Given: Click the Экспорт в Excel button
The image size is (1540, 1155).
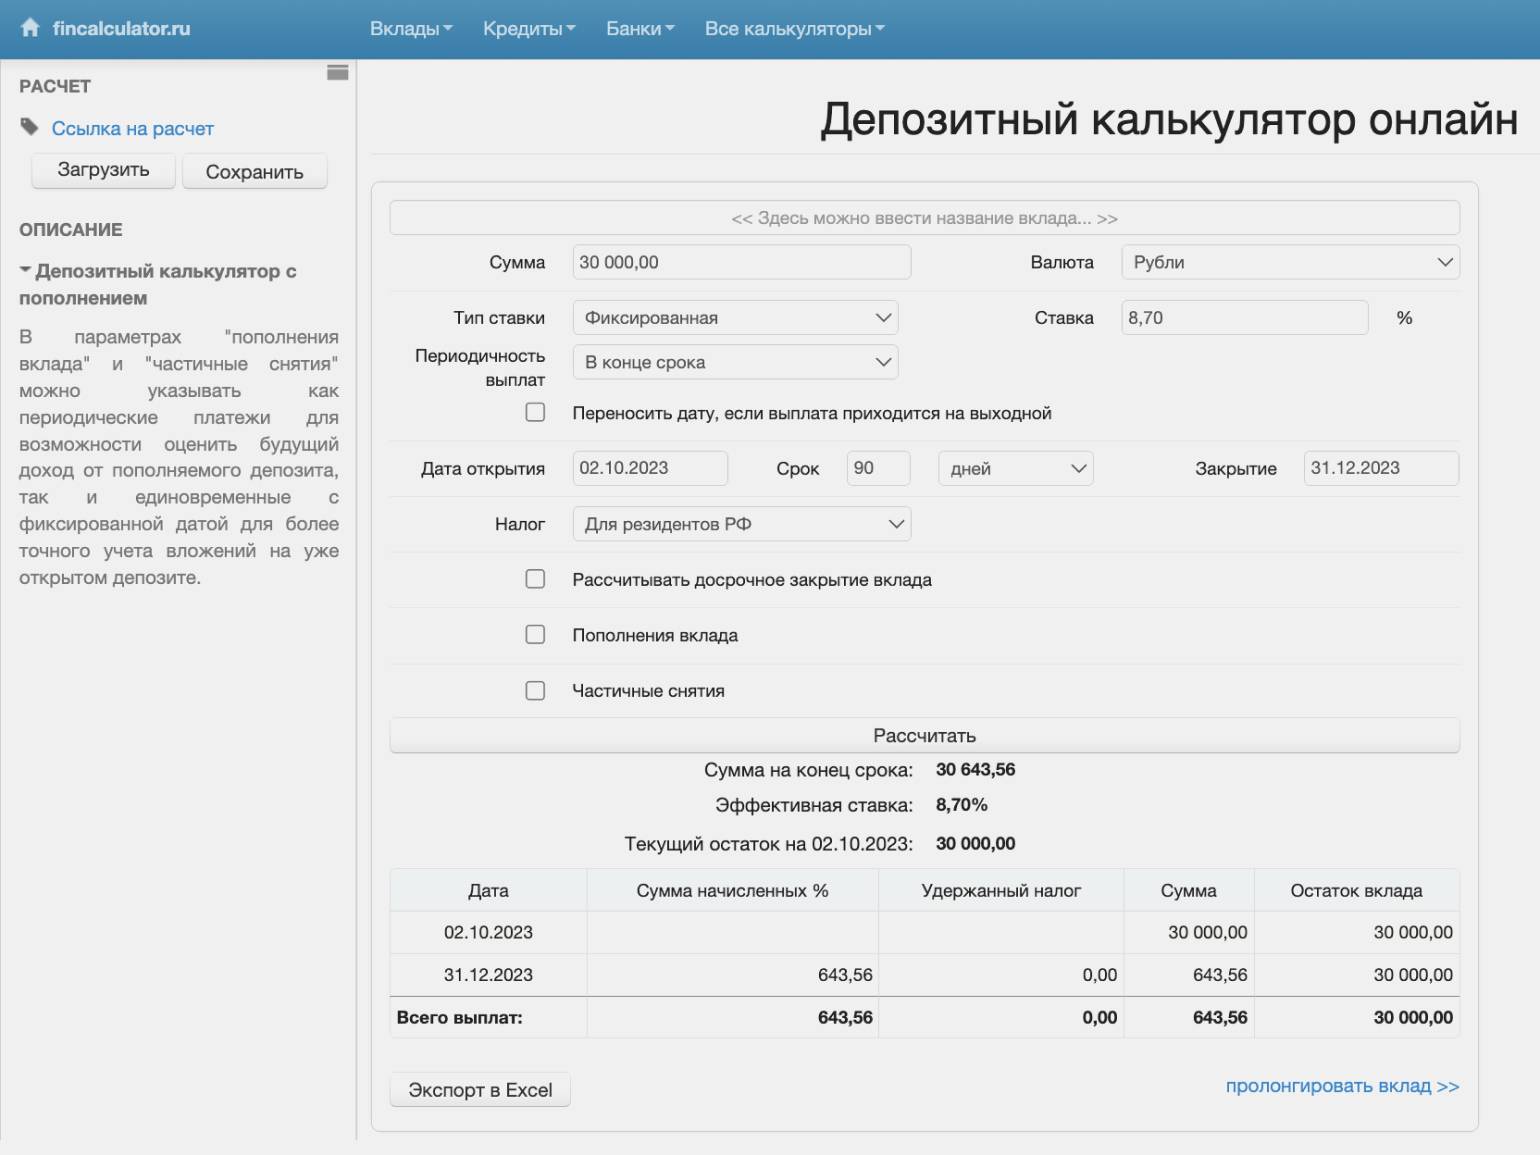Looking at the screenshot, I should pos(480,1090).
